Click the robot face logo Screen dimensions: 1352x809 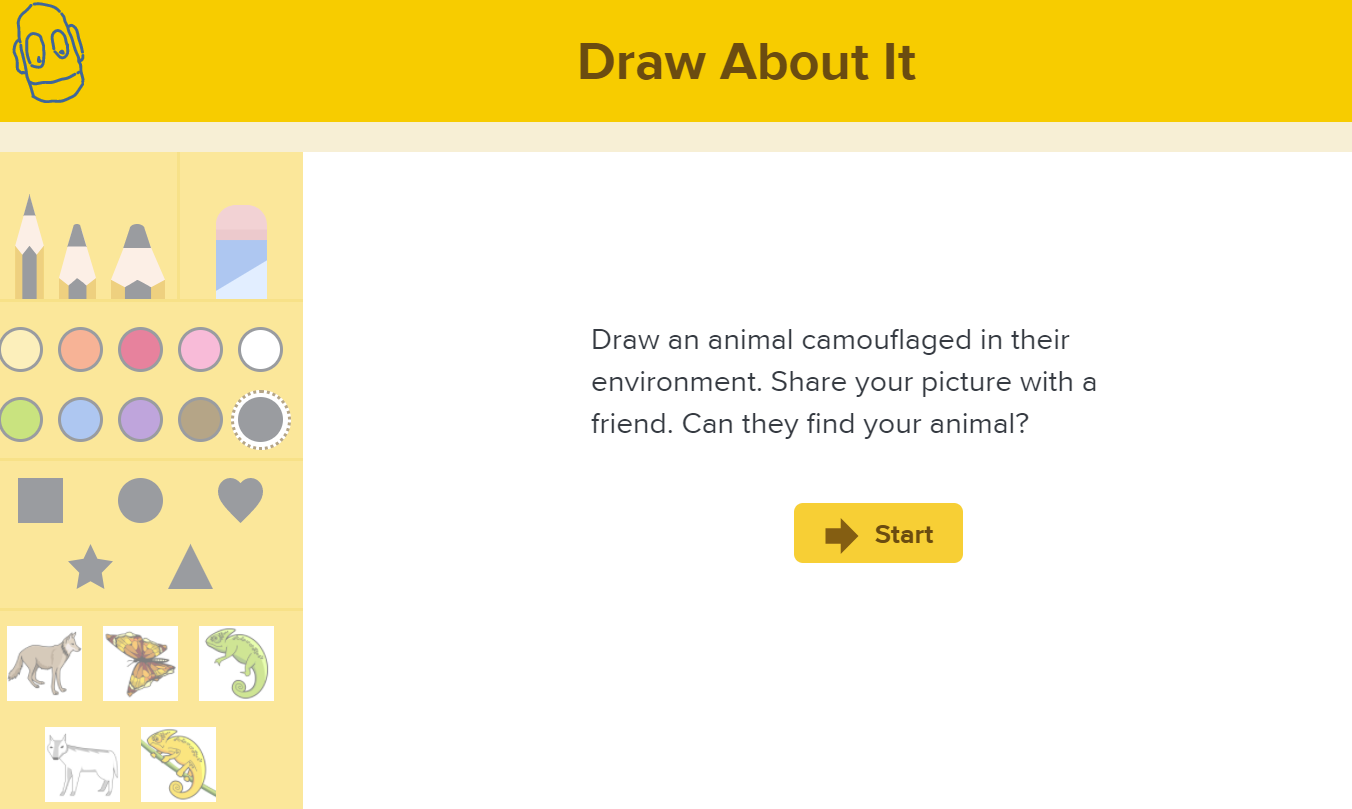48,53
